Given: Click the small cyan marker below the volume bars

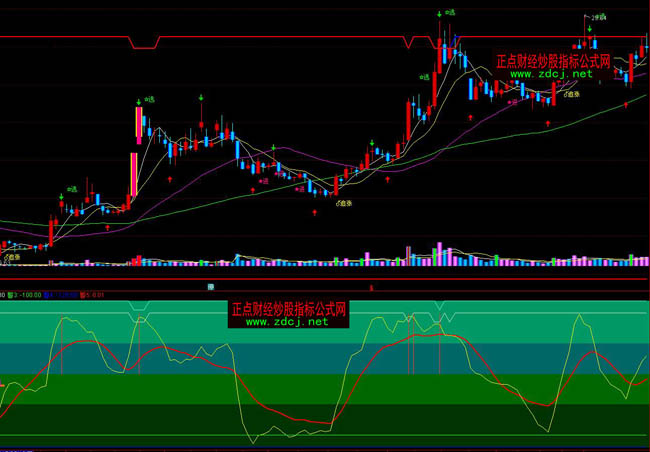Looking at the screenshot, I should pyautogui.click(x=211, y=287).
